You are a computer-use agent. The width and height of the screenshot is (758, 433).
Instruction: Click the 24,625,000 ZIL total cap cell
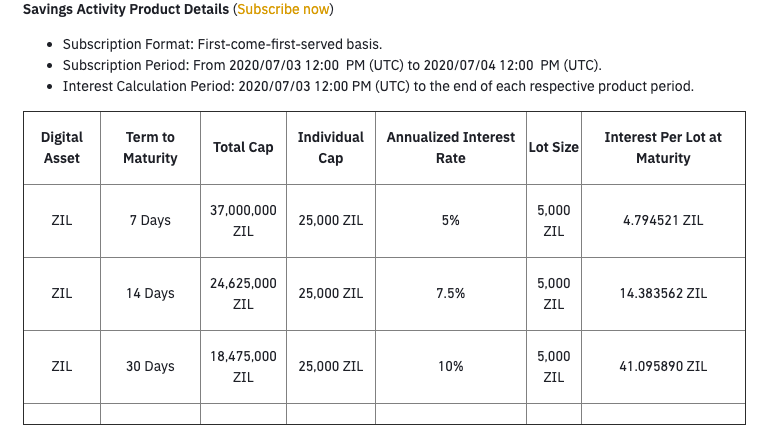pos(243,294)
